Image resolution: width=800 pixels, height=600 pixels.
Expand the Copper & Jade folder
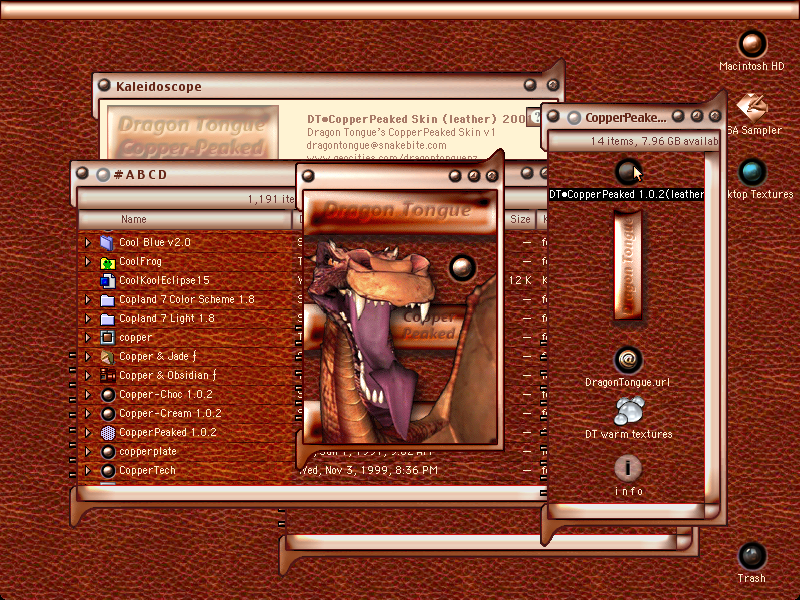[88, 357]
